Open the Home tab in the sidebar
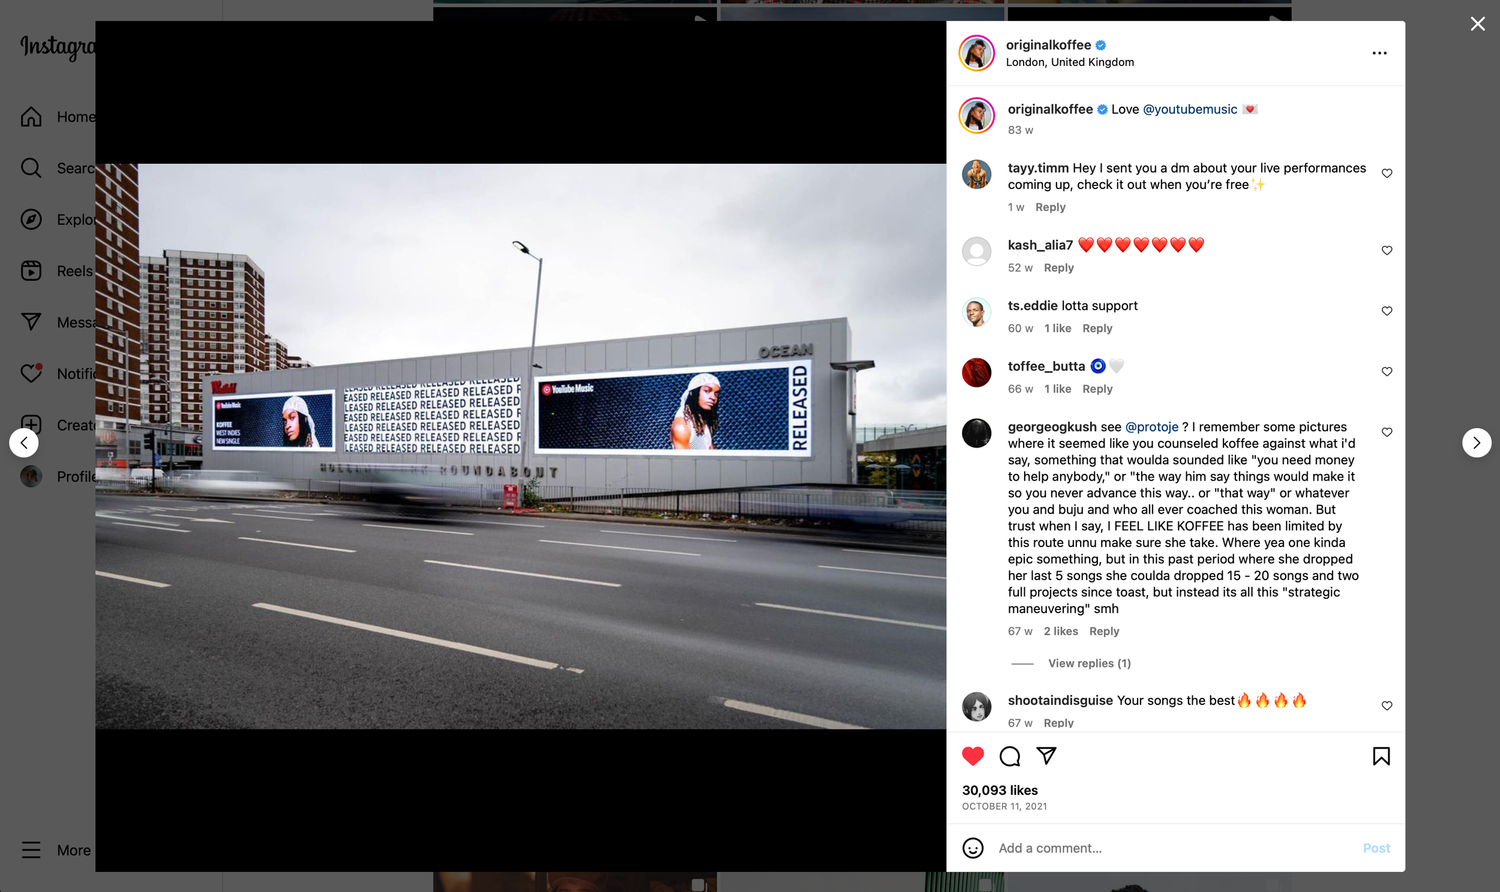 [x=57, y=117]
